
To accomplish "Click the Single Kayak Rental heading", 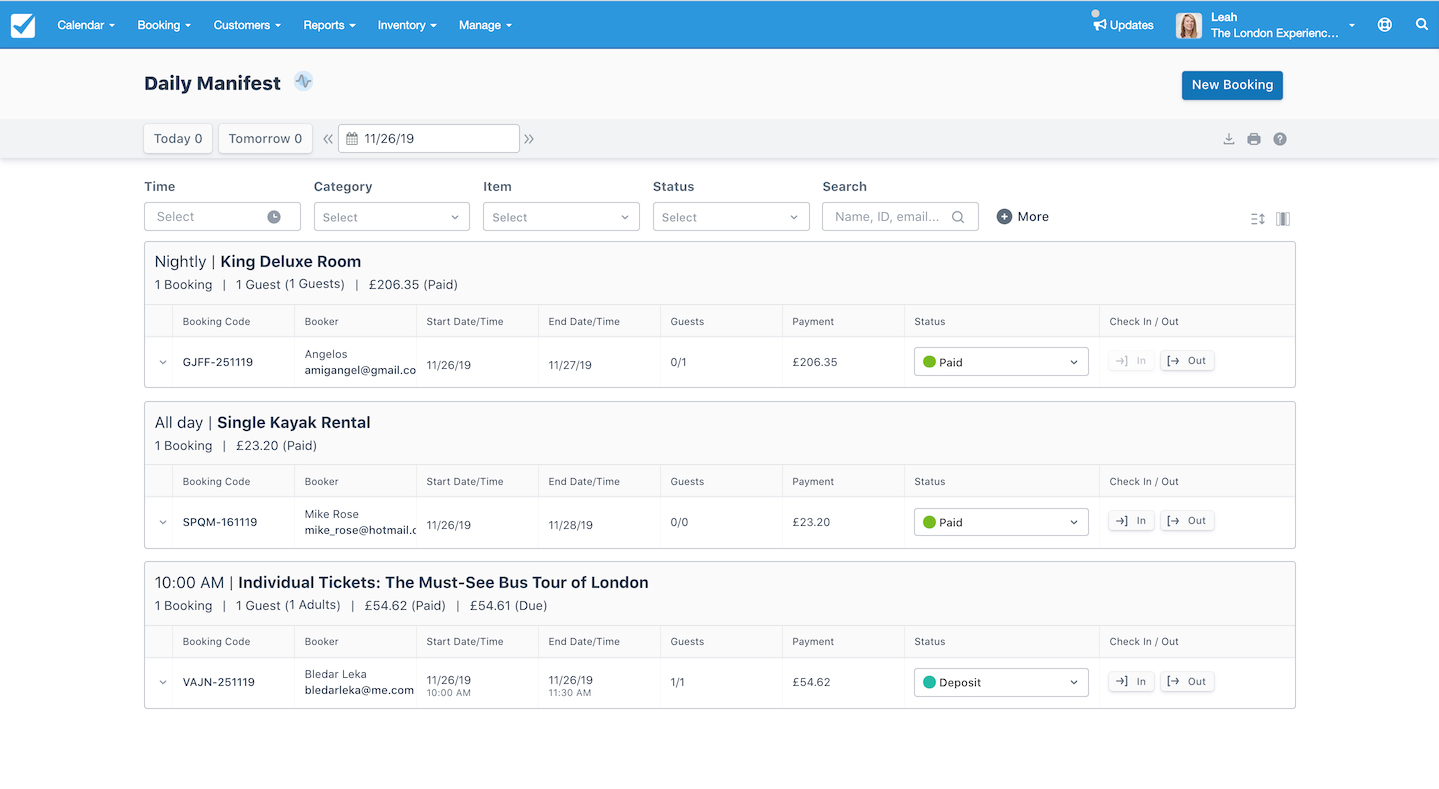I will pos(294,422).
